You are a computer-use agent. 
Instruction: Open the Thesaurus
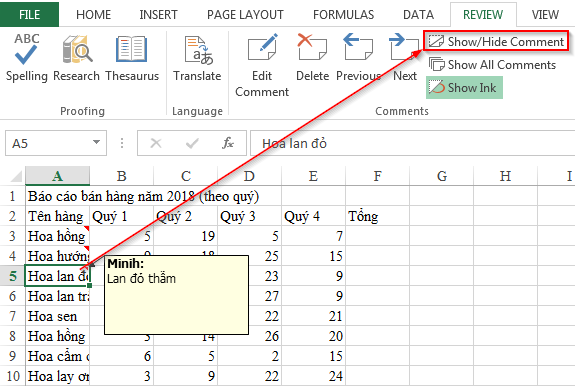[132, 58]
